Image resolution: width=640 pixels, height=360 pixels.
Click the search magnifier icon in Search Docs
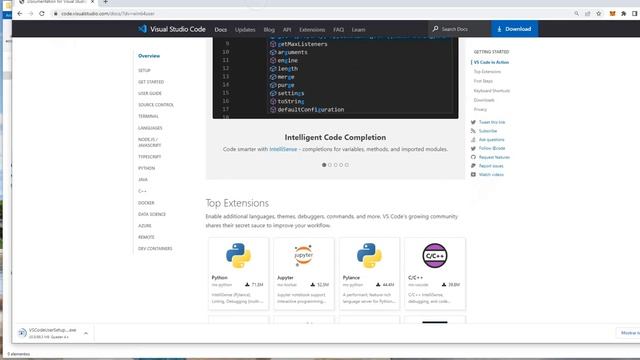[x=435, y=29]
